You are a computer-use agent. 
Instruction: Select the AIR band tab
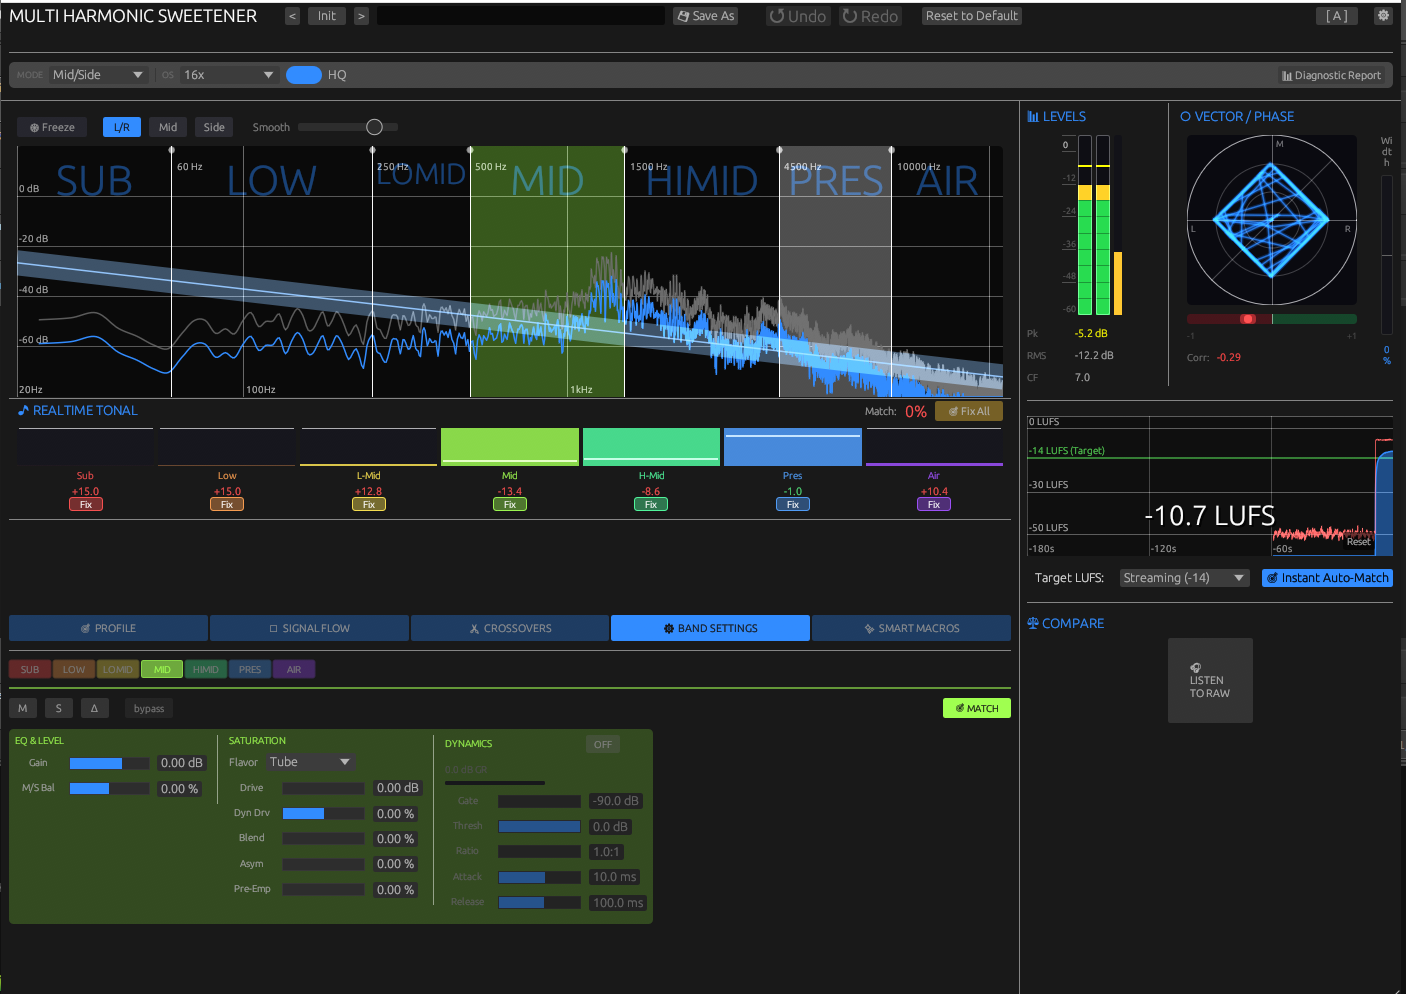click(294, 670)
